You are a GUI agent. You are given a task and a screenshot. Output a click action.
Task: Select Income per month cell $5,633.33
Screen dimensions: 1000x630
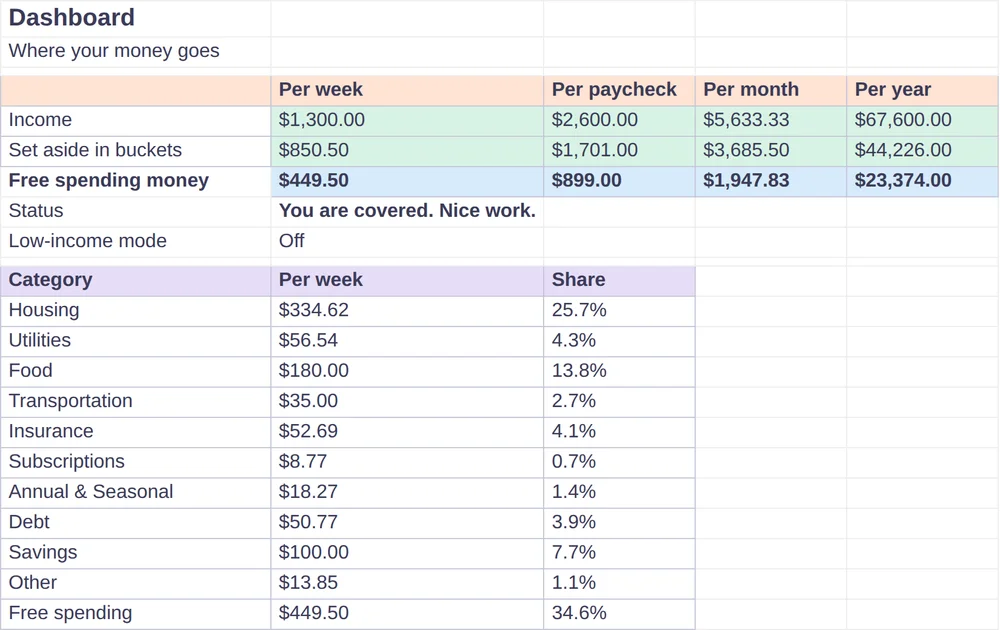[771, 121]
